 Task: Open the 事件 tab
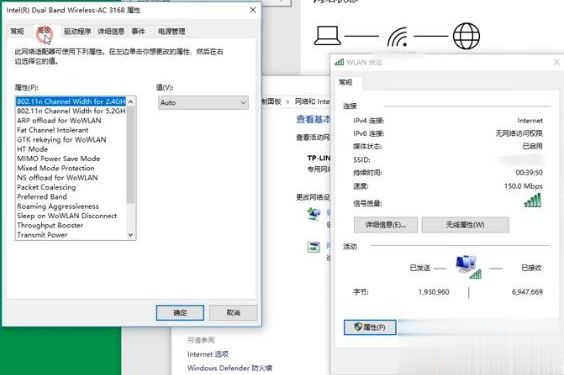point(138,32)
